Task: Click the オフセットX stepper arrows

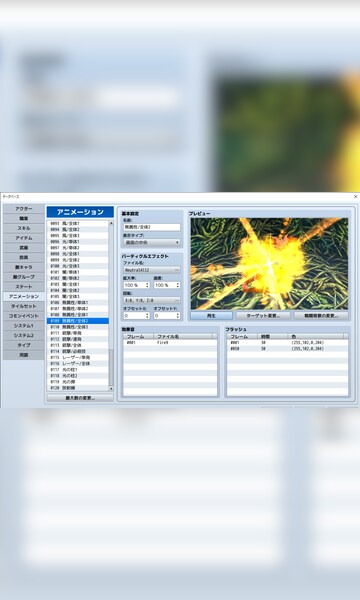Action: click(x=147, y=316)
